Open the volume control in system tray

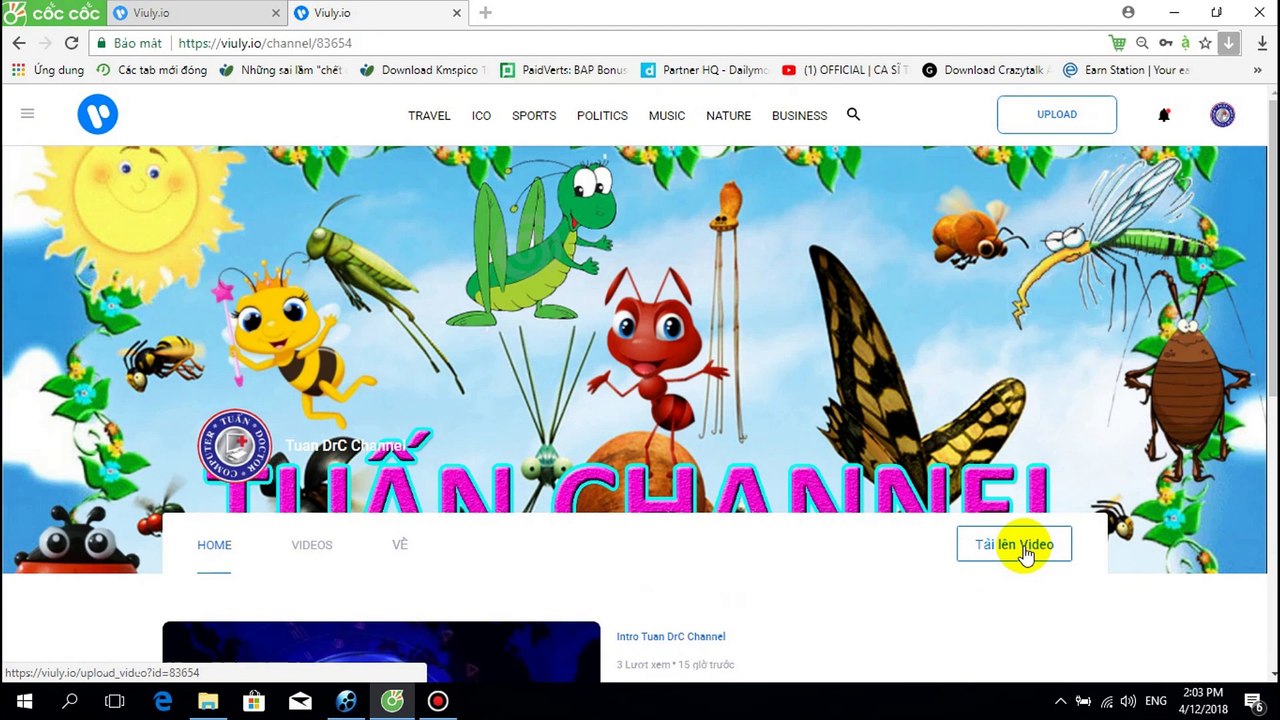[x=1128, y=701]
